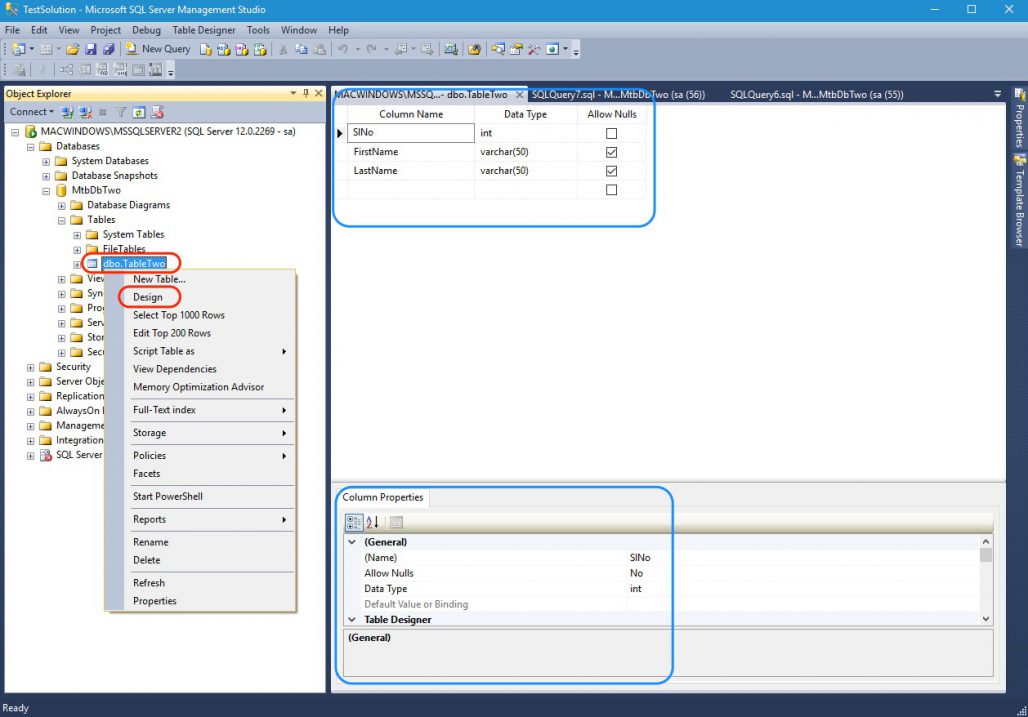Click the Stop square icon in Object Explorer toolbar
This screenshot has width=1028, height=717.
click(x=103, y=112)
